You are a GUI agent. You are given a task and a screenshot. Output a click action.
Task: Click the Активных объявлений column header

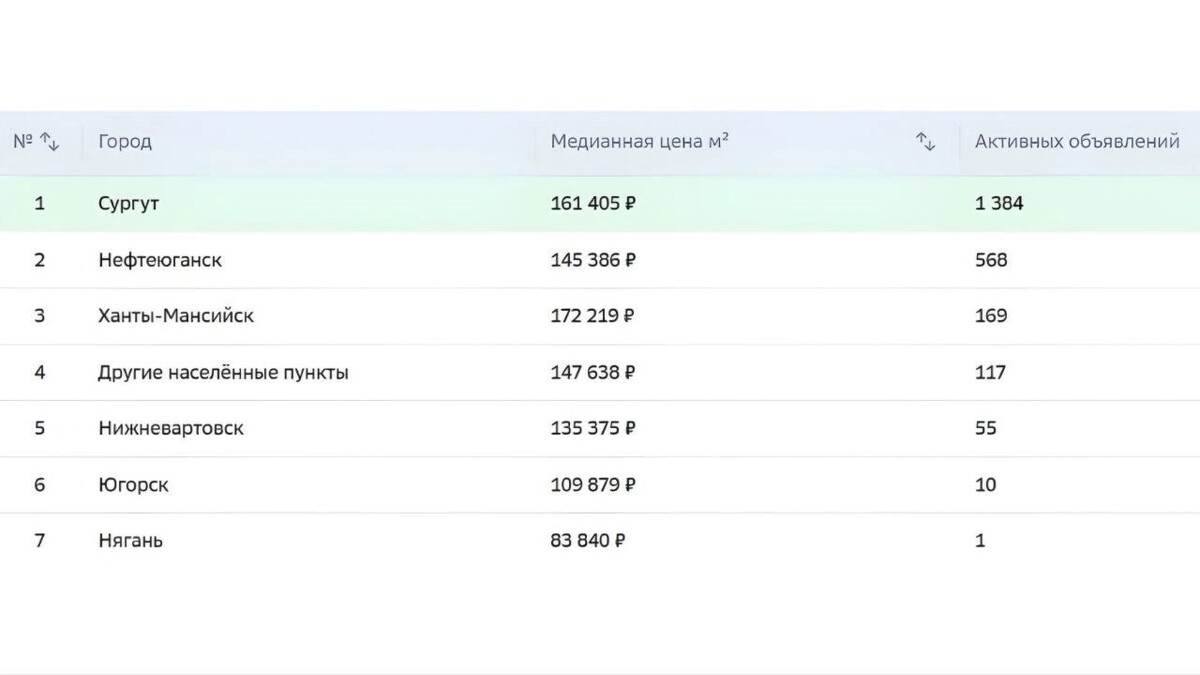[1077, 142]
